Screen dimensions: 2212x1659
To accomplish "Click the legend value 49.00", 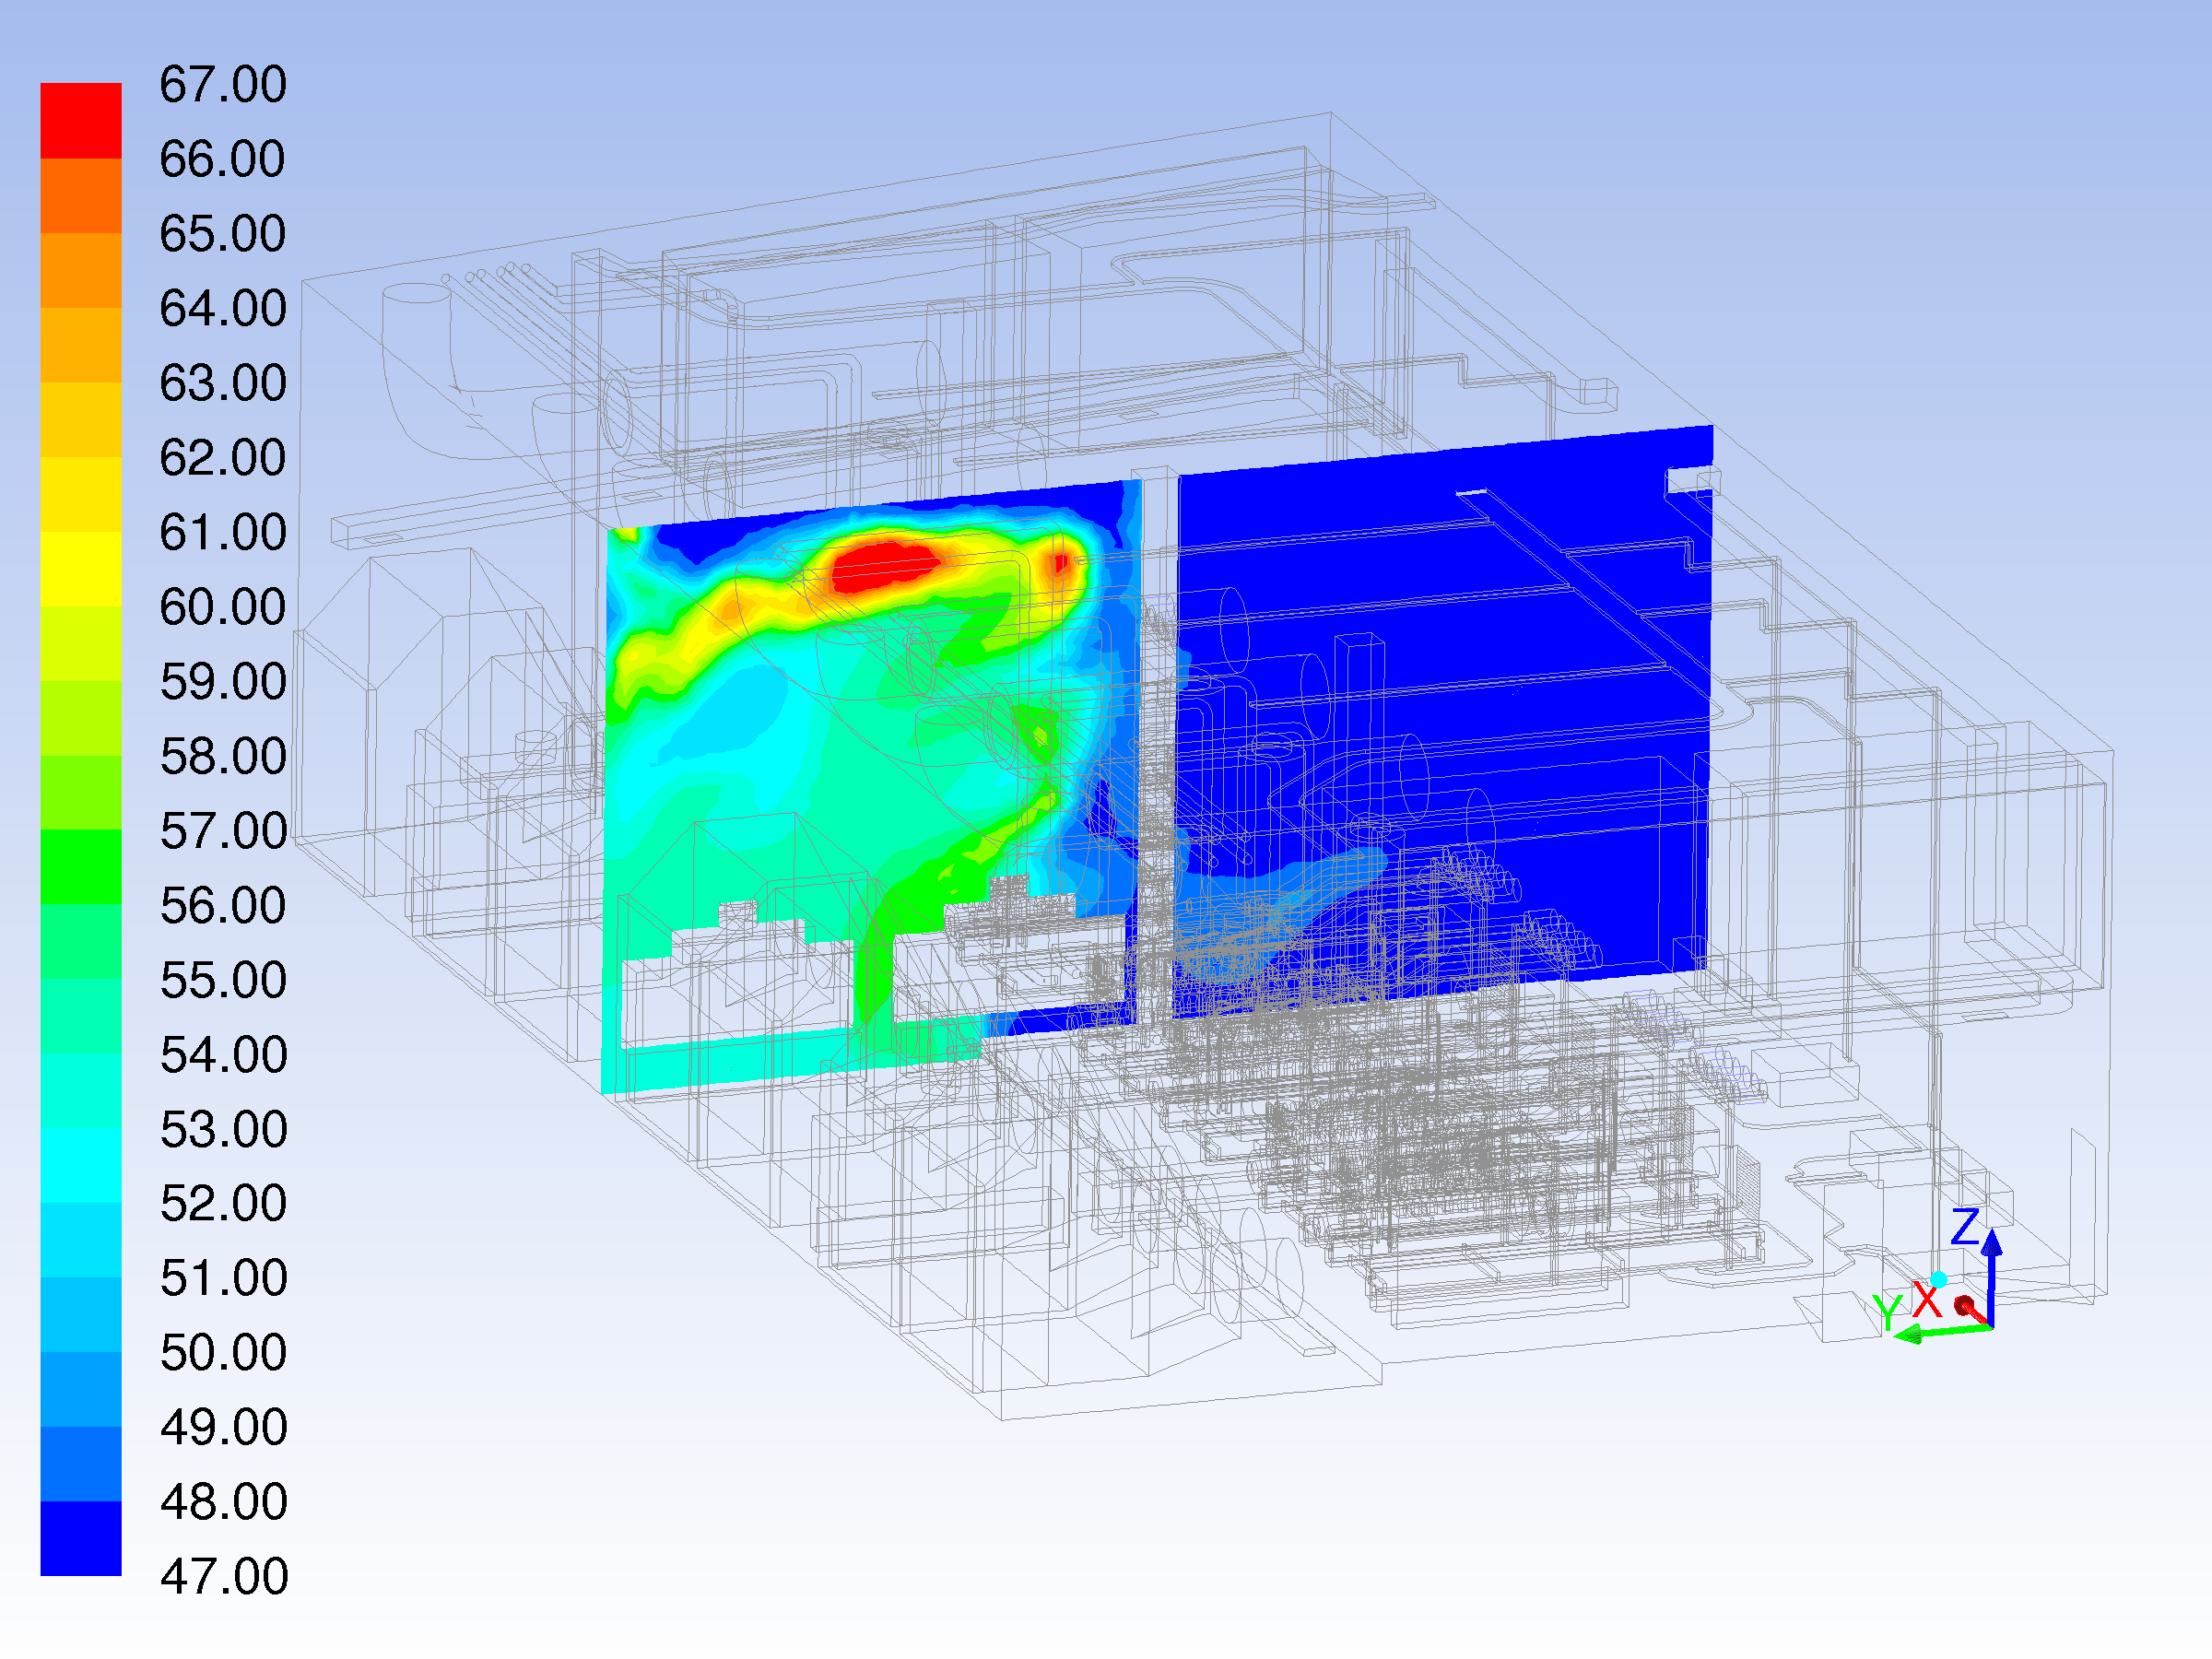I will click(x=223, y=1427).
